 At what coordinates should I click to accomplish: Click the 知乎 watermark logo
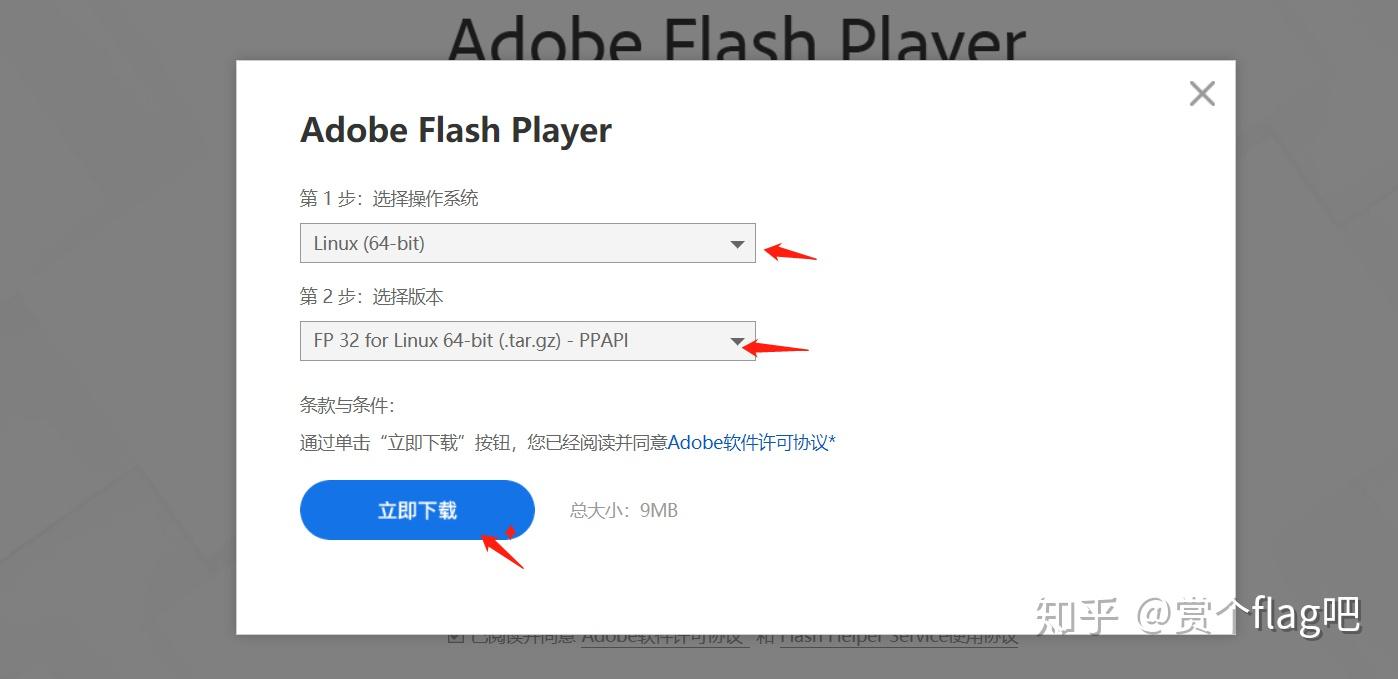[x=1077, y=616]
